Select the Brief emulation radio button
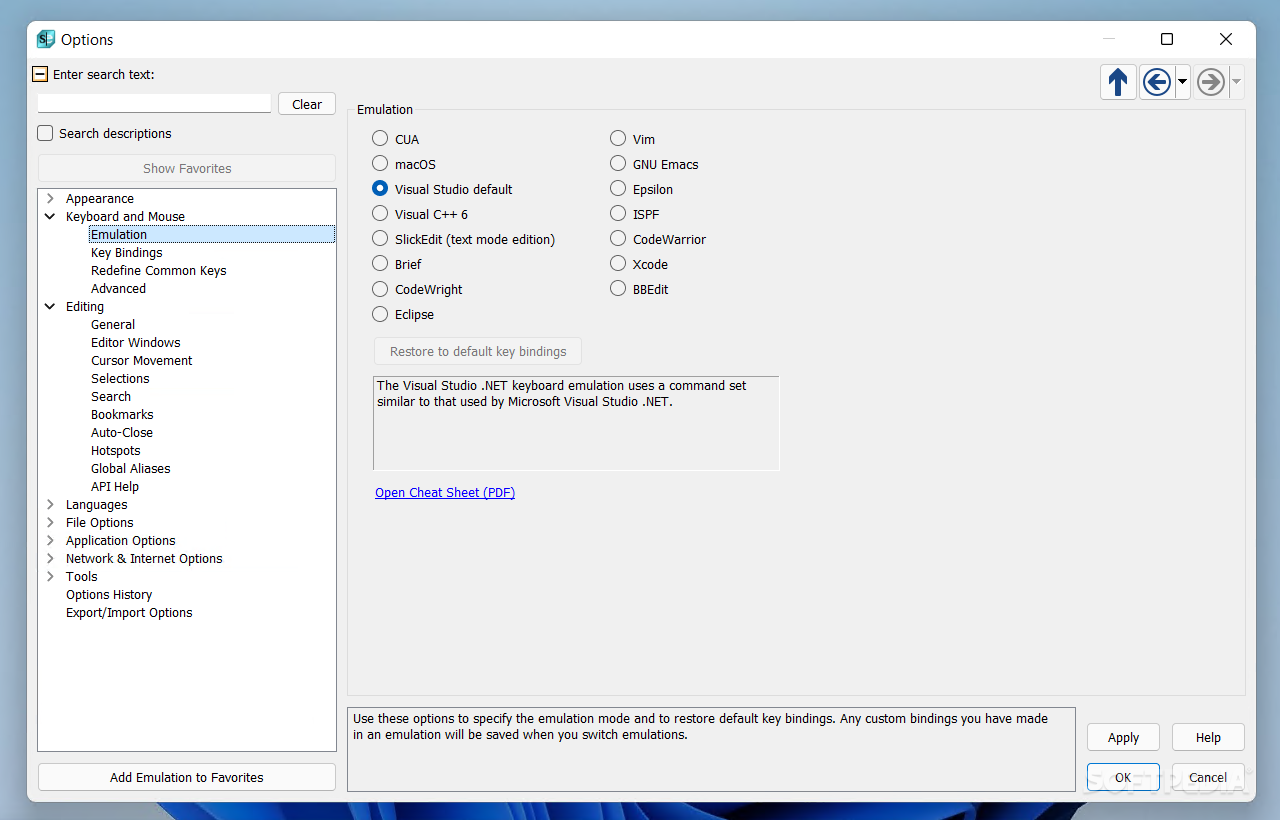The image size is (1280, 820). [380, 264]
